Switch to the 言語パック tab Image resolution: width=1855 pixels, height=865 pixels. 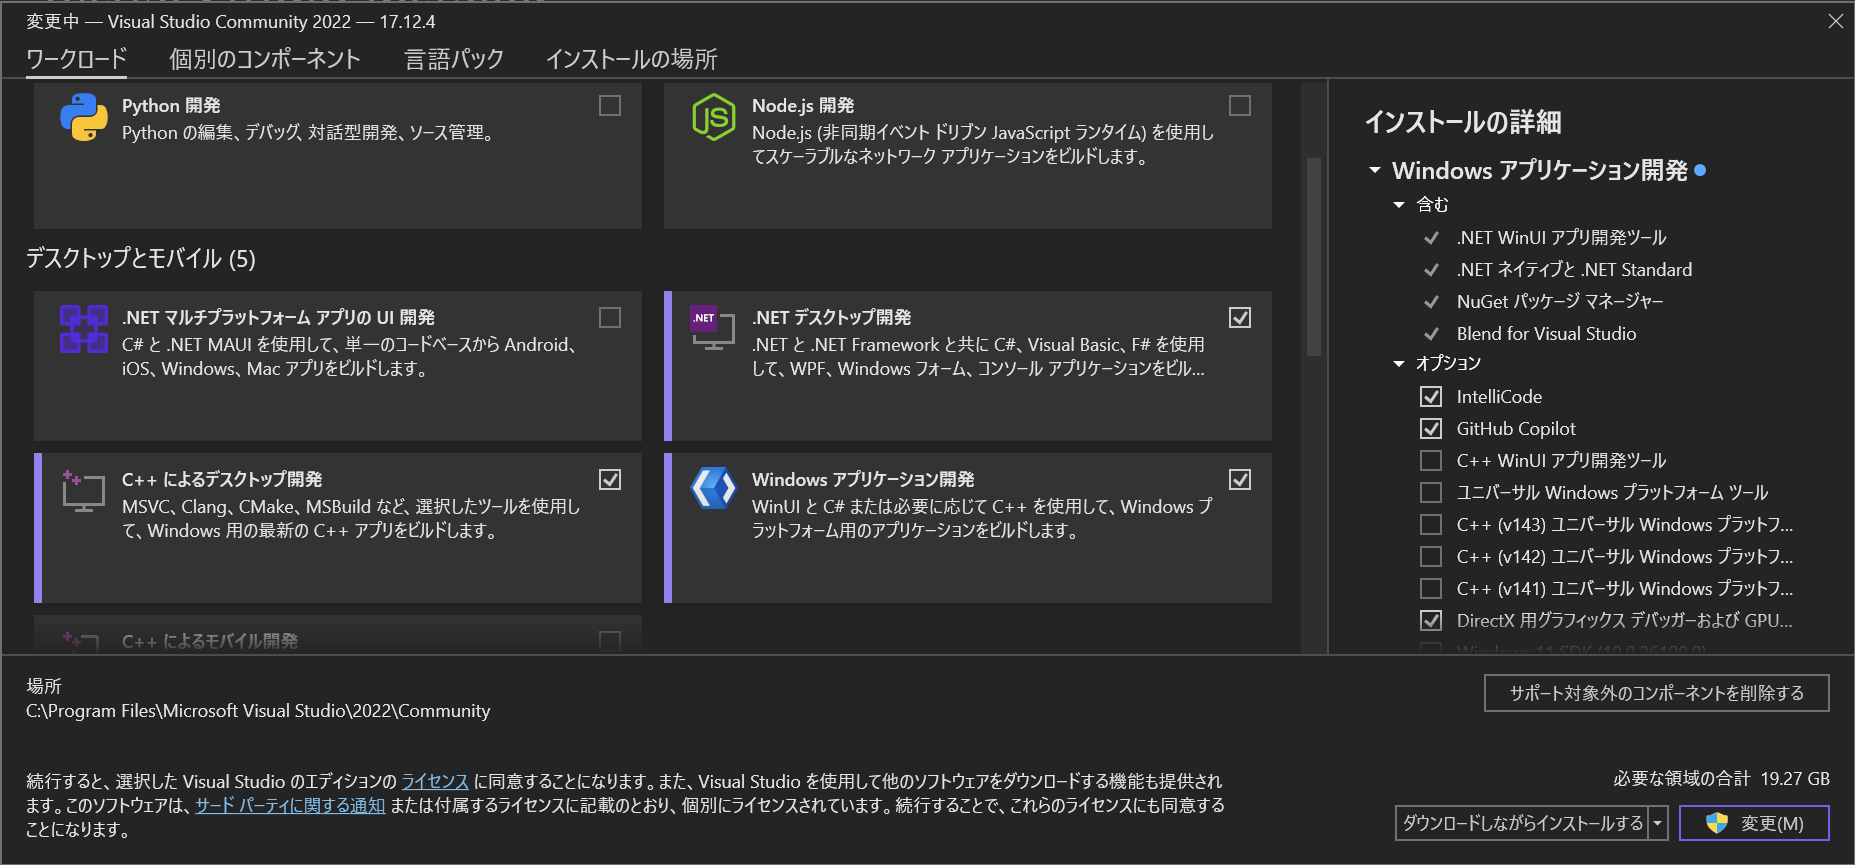tap(454, 59)
